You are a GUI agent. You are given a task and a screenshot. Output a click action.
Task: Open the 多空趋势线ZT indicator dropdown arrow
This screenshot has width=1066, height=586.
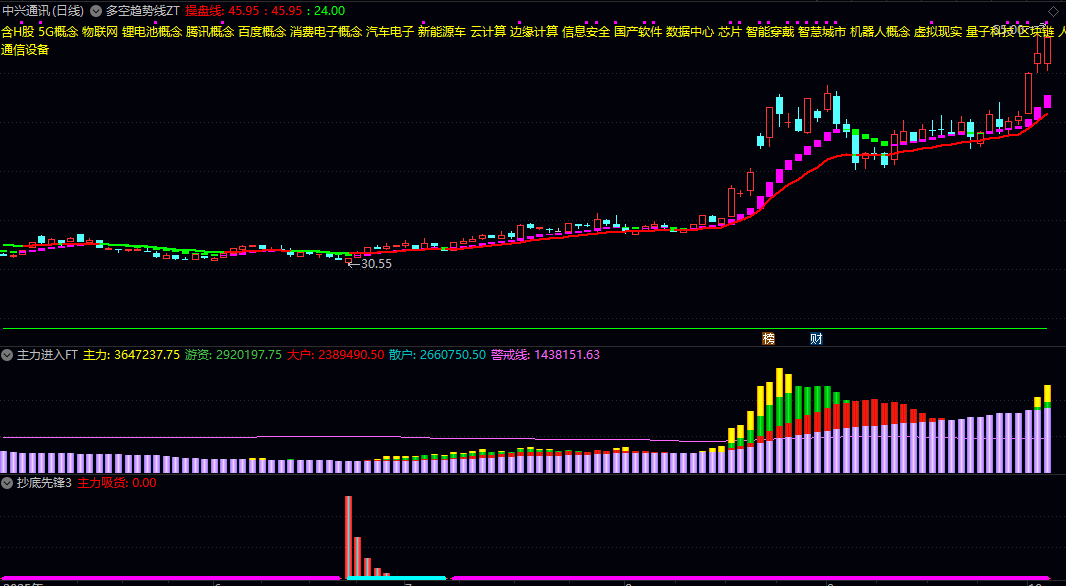96,11
